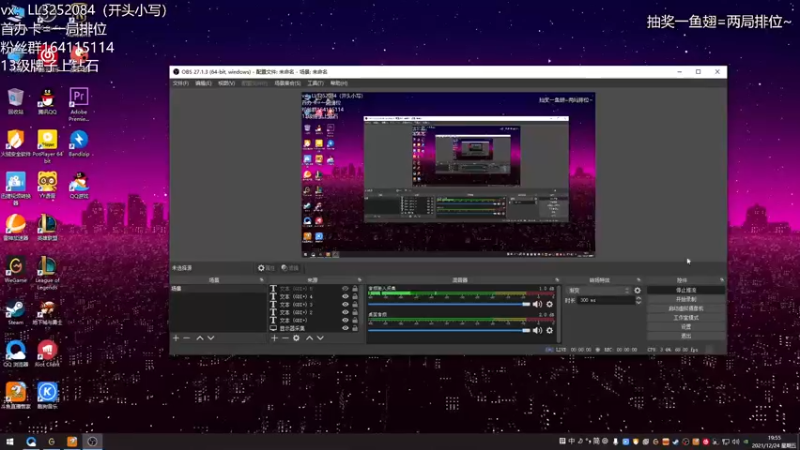Pop out the scenes dock panel icon
This screenshot has width=800, height=450.
pyautogui.click(x=262, y=280)
